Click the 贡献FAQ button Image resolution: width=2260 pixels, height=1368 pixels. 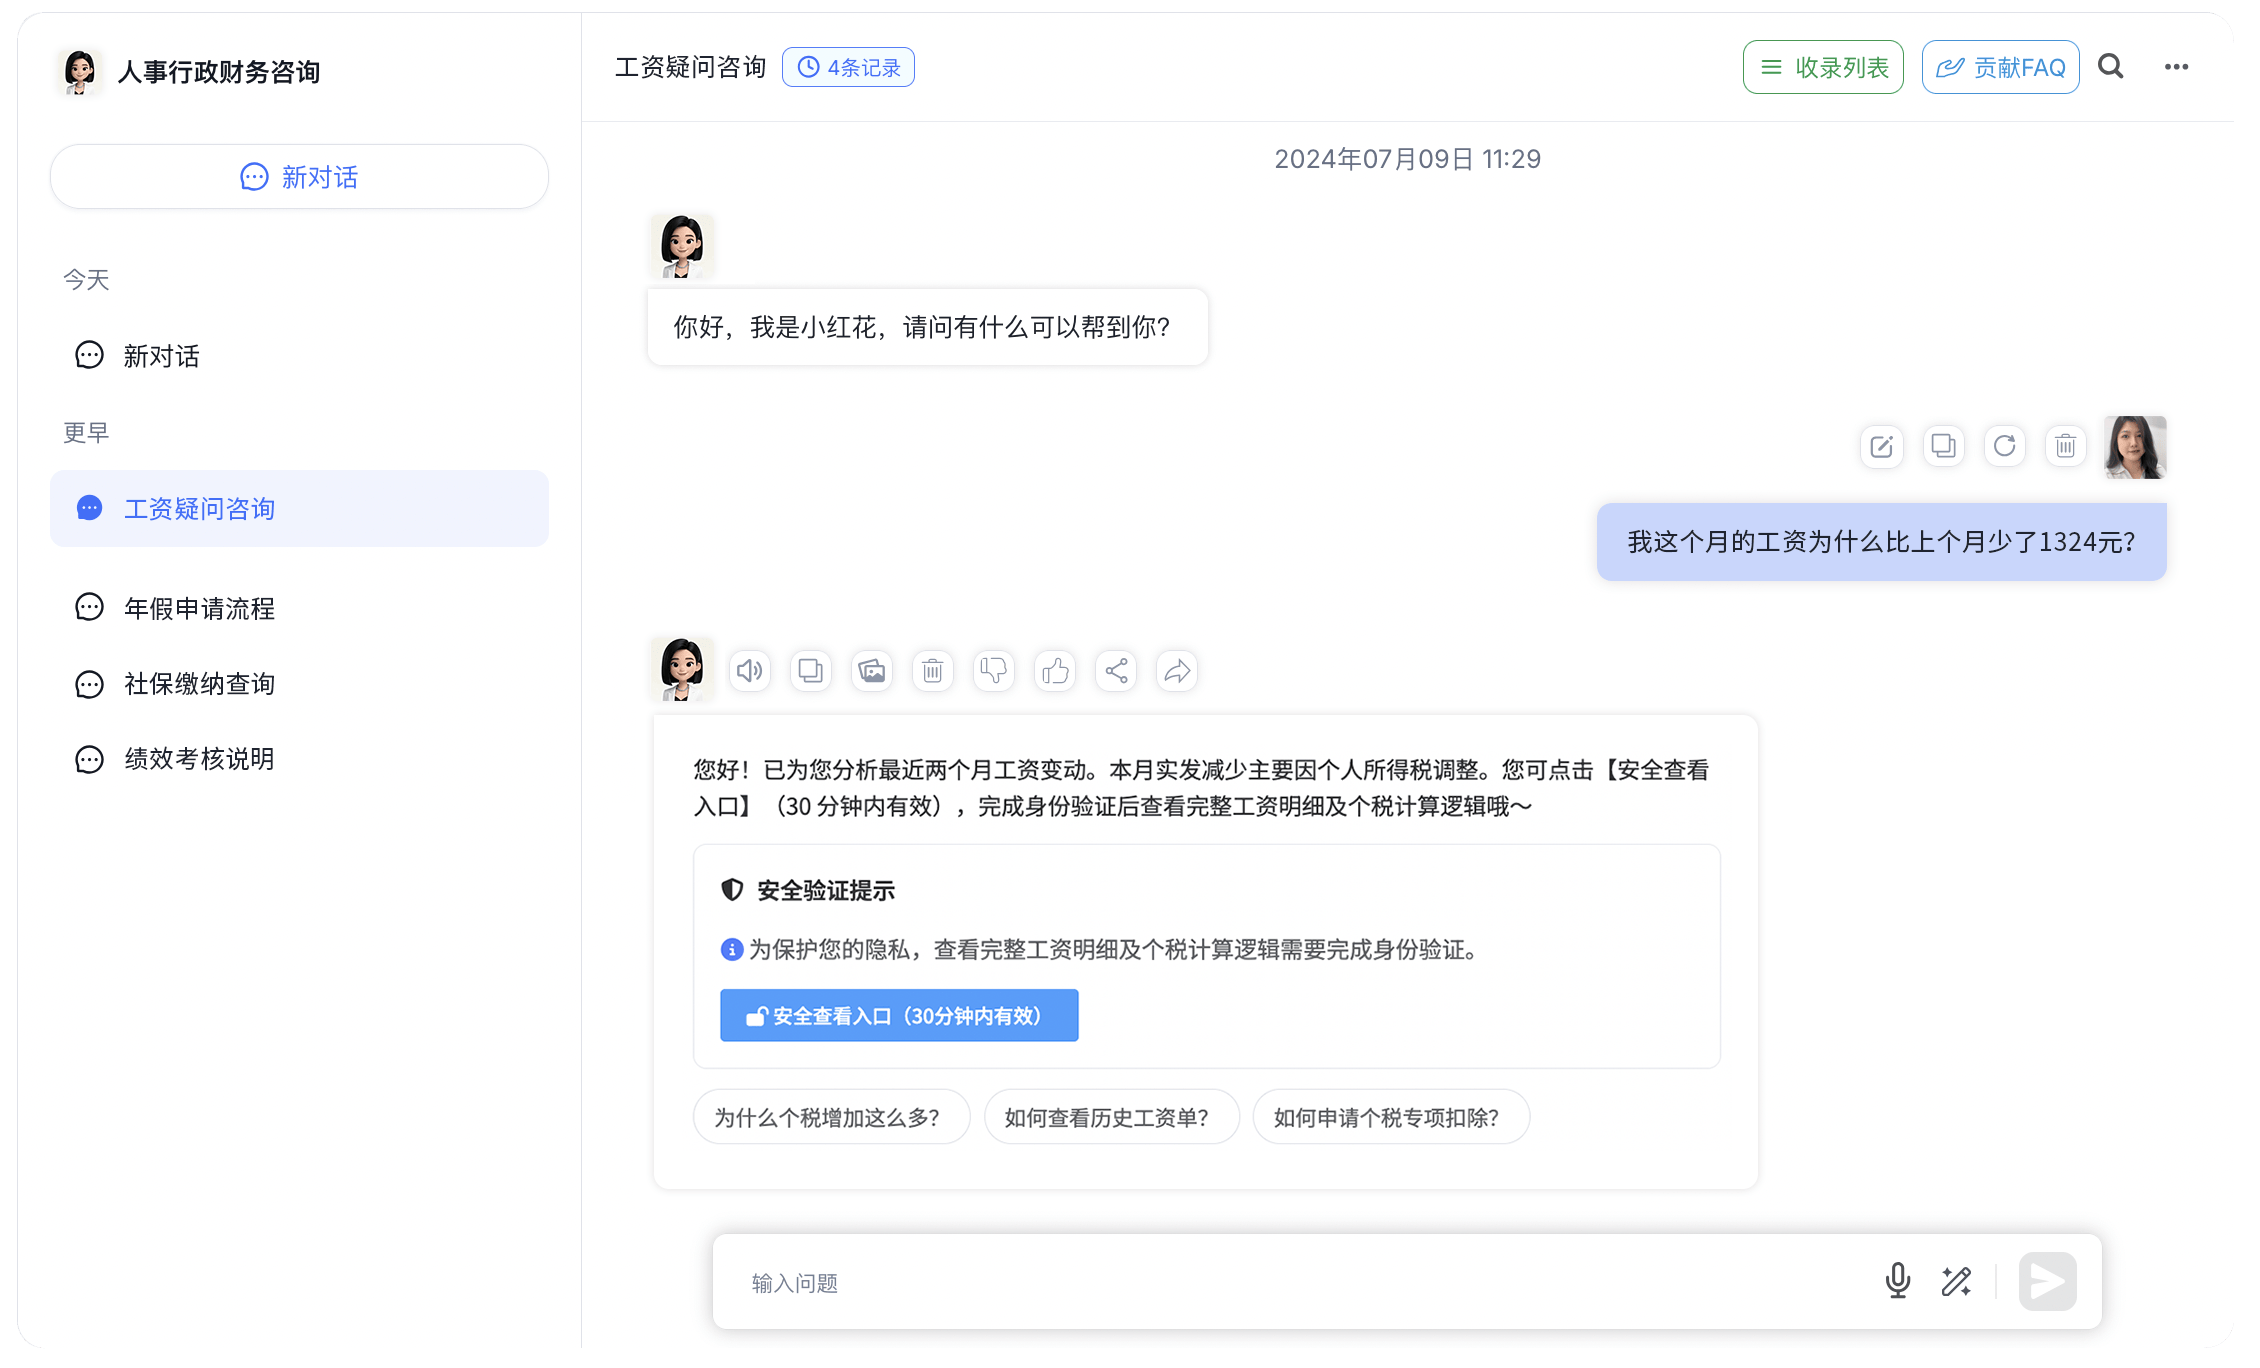(x=2000, y=67)
